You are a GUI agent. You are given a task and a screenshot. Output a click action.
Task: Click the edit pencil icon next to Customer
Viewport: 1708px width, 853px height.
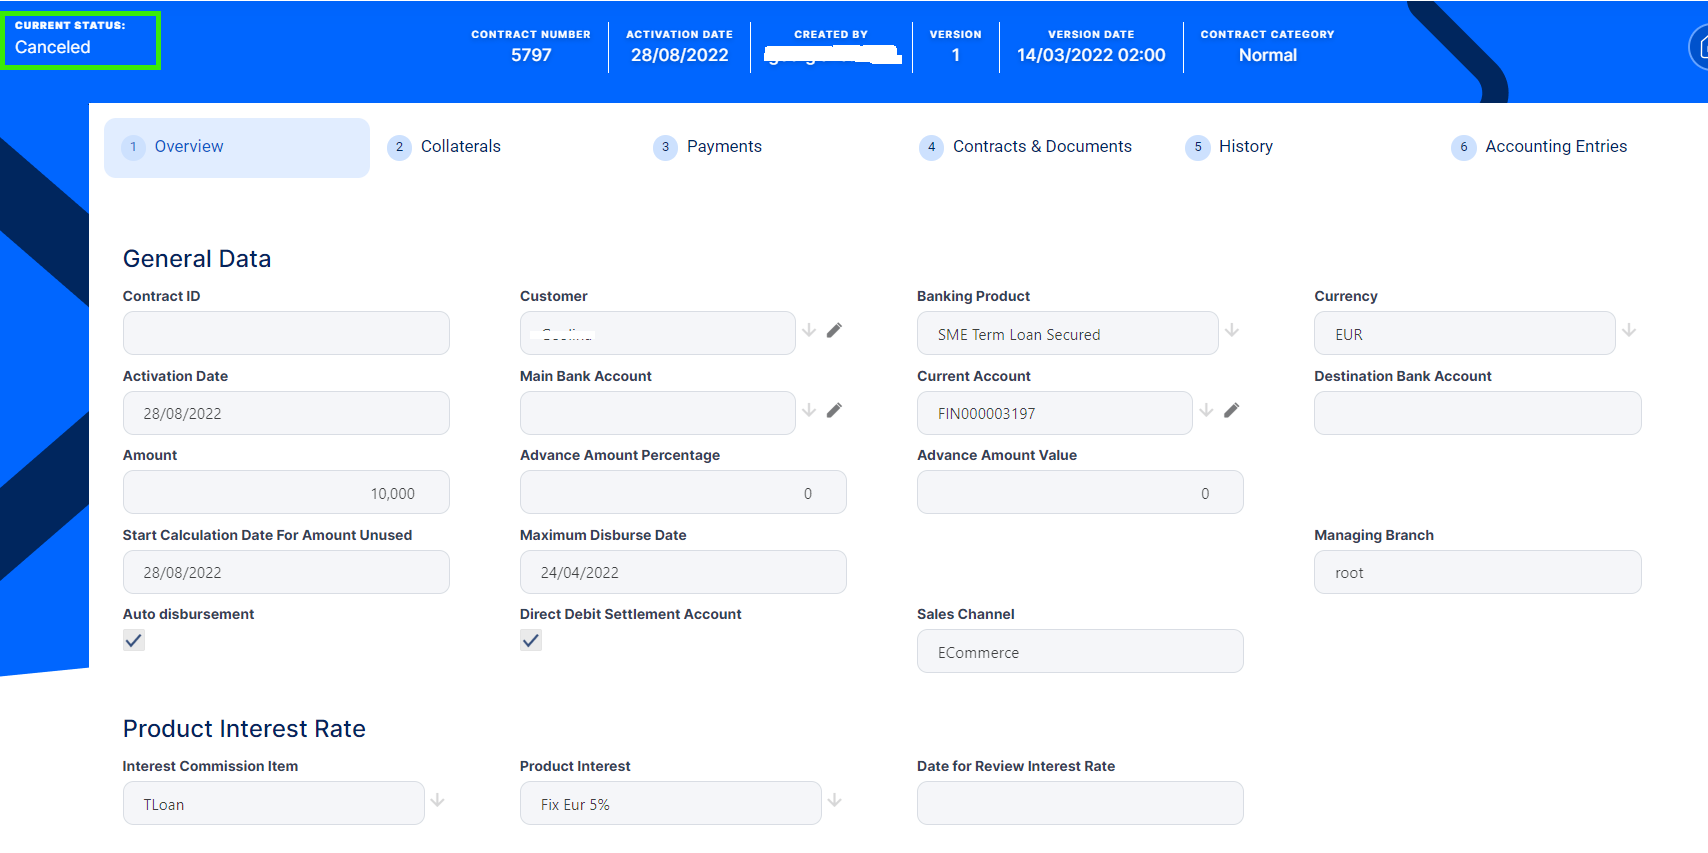point(834,330)
